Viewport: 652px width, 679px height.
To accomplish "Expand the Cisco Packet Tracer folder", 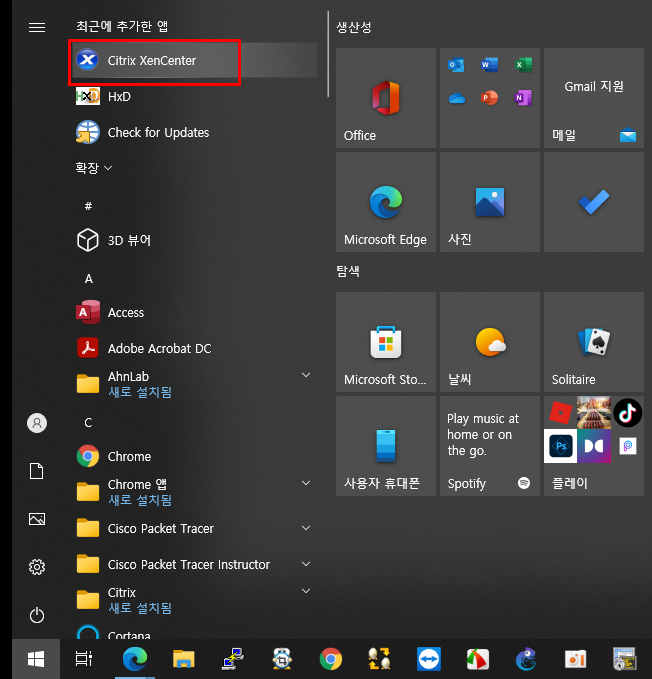I will [195, 528].
